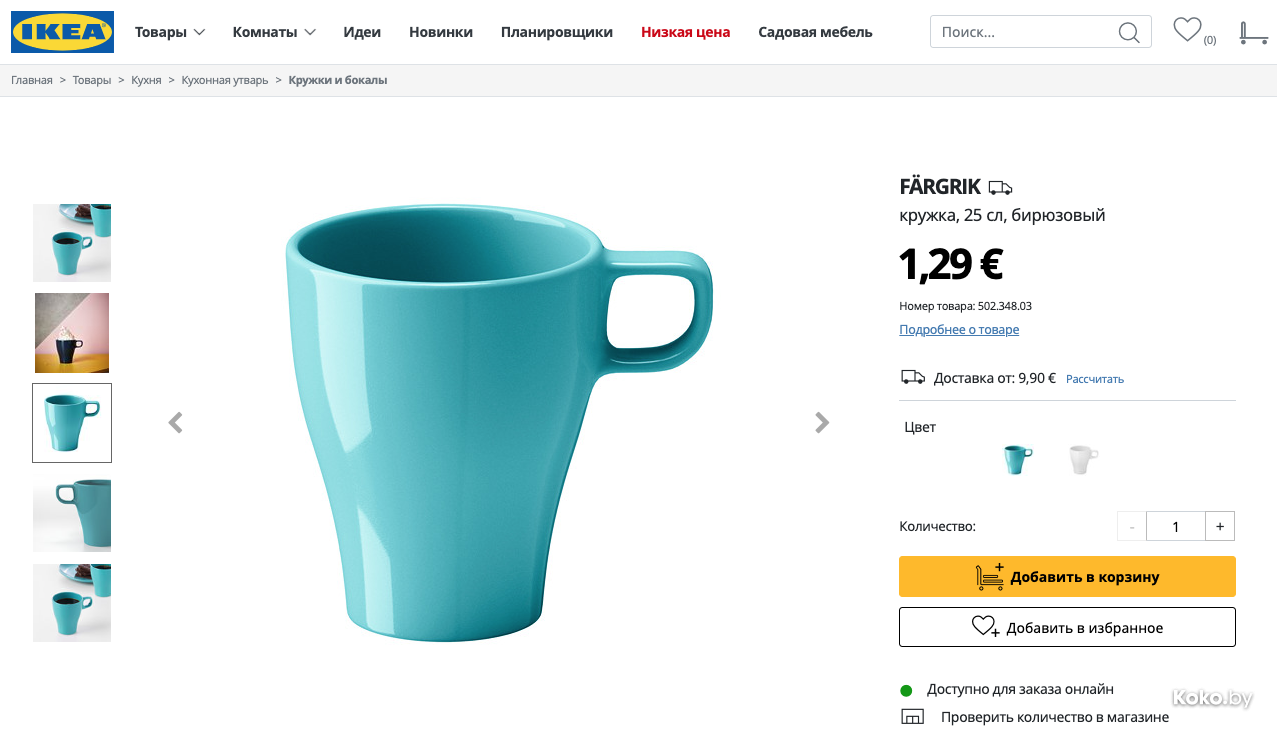1277x733 pixels.
Task: Open the Низкая цена menu item
Action: (x=685, y=32)
